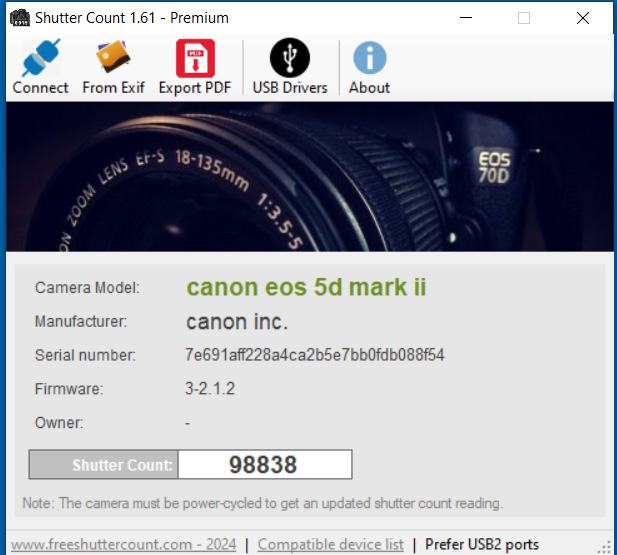Open the Compatible device list link
The width and height of the screenshot is (617, 555).
[x=331, y=545]
